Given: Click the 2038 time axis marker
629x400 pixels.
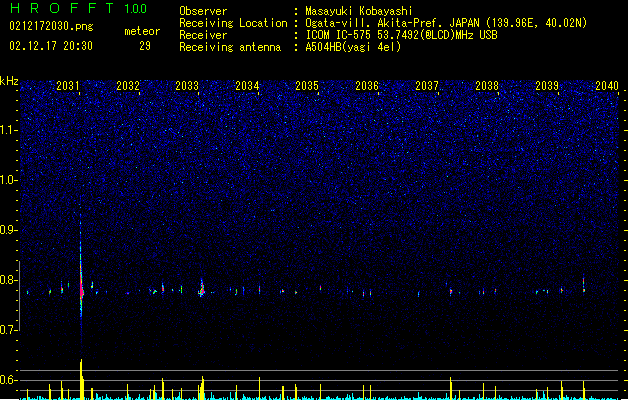Looking at the screenshot, I should (487, 86).
